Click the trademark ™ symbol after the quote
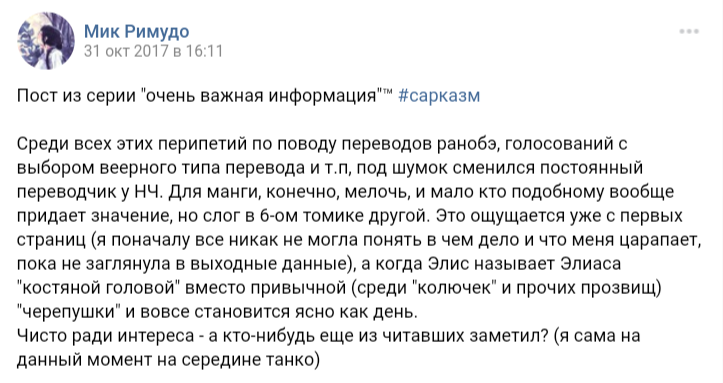The height and width of the screenshot is (383, 723). pos(386,92)
